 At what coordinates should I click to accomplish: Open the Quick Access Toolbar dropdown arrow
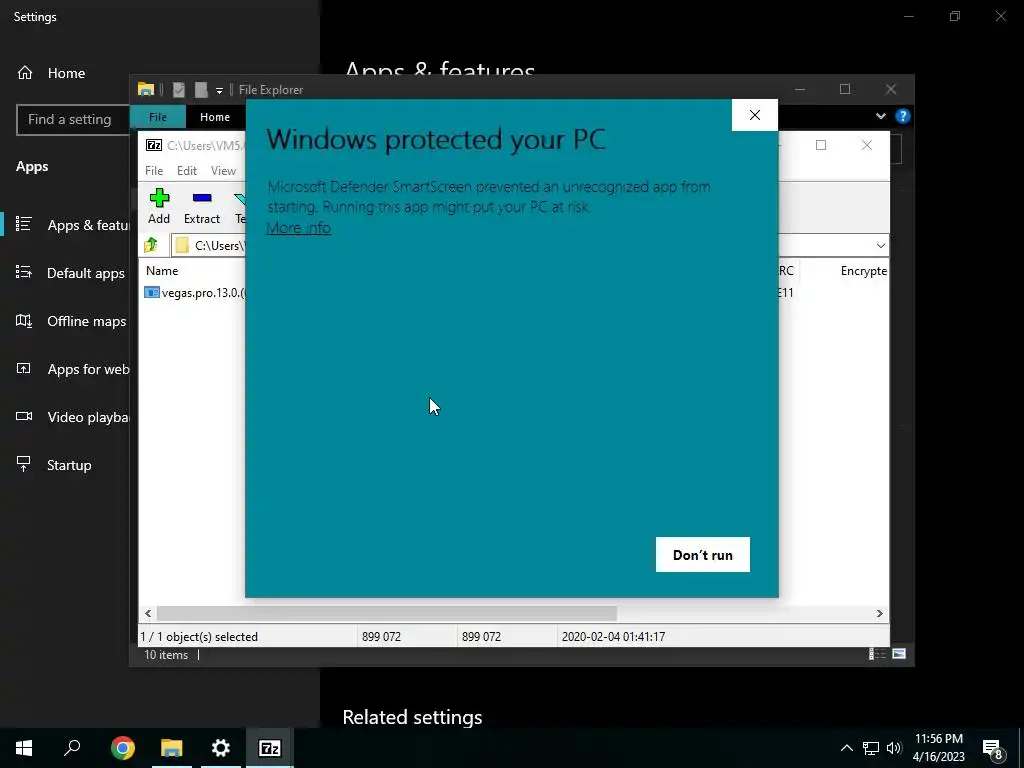(x=219, y=90)
